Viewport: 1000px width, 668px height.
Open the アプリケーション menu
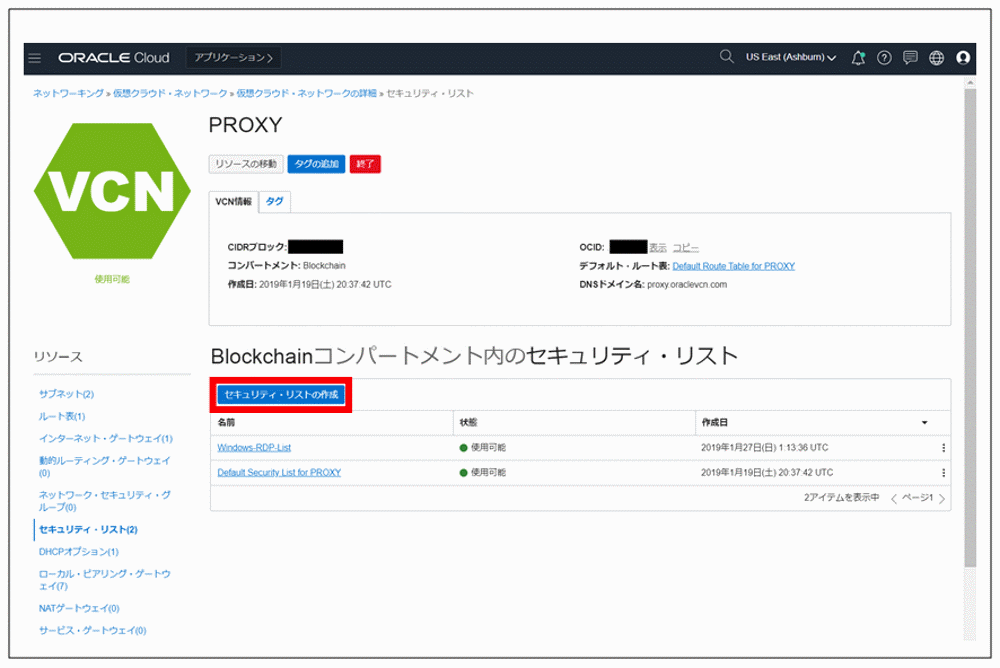pyautogui.click(x=233, y=58)
